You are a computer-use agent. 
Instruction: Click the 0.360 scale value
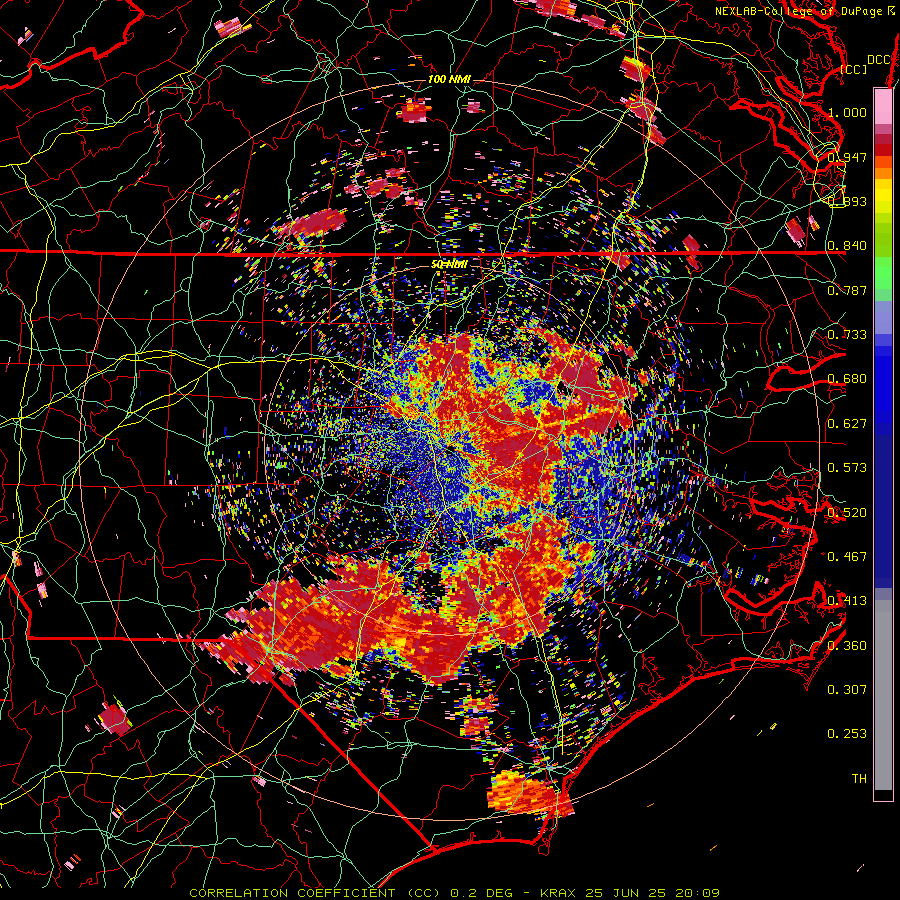coord(847,646)
